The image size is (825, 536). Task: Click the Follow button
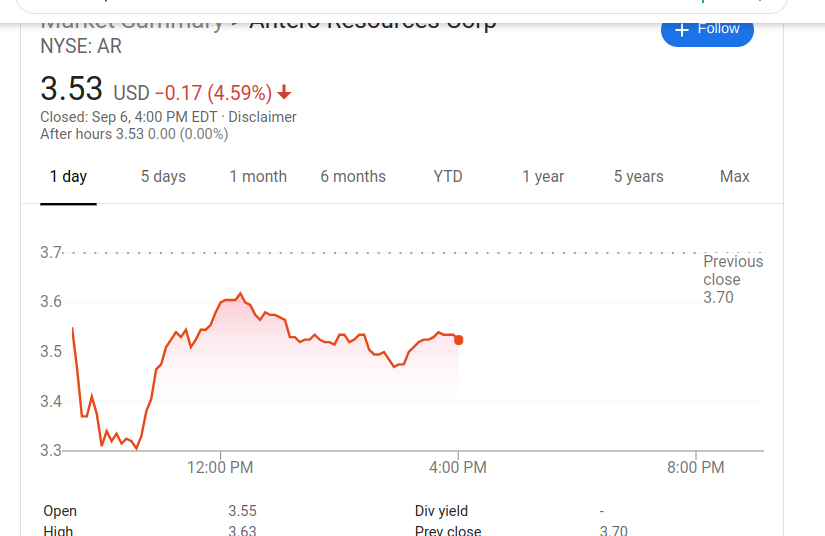click(x=707, y=29)
